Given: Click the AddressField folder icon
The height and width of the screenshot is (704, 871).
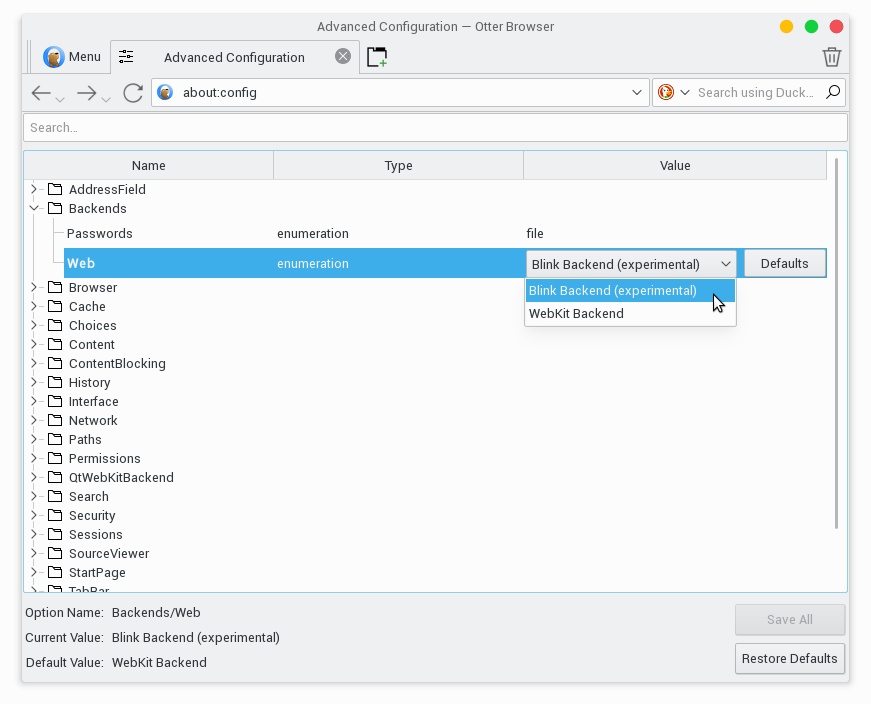Looking at the screenshot, I should point(55,189).
